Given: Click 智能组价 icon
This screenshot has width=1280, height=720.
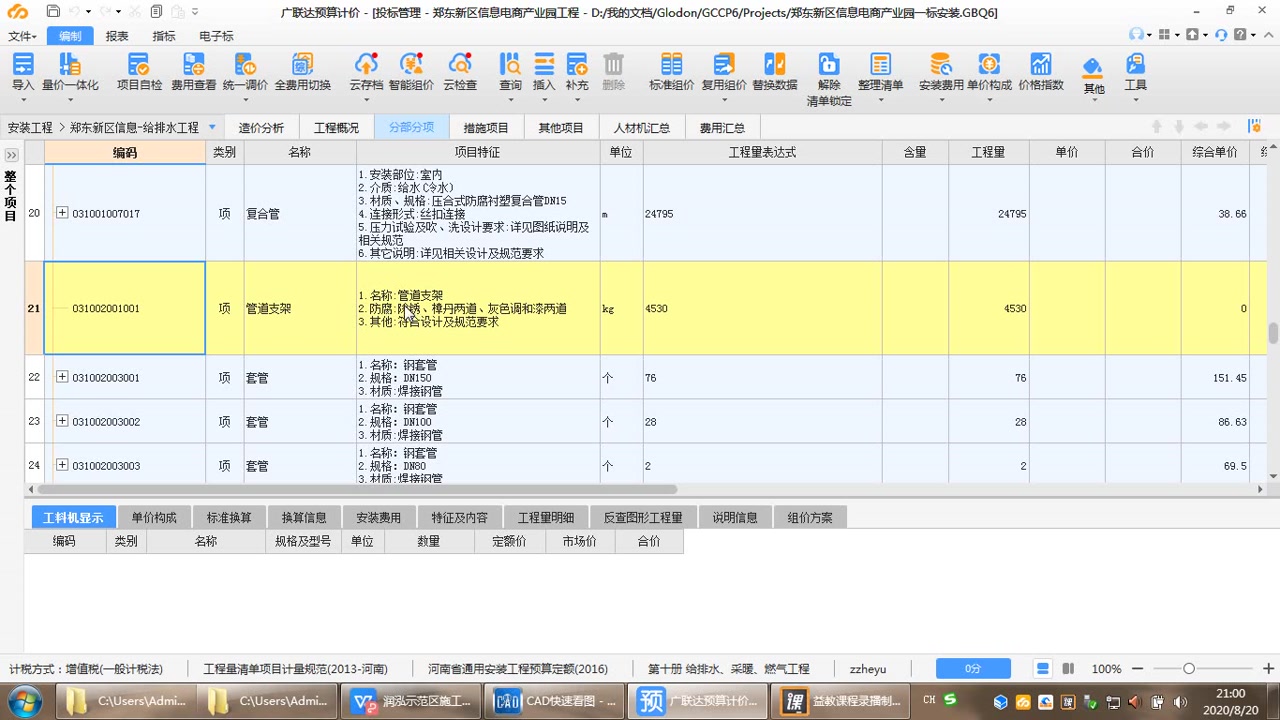Looking at the screenshot, I should 411,73.
